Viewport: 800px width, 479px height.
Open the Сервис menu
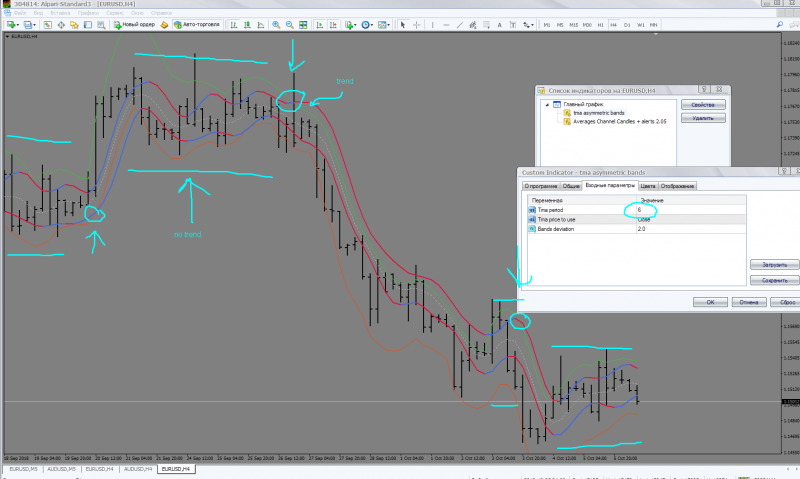(x=115, y=13)
